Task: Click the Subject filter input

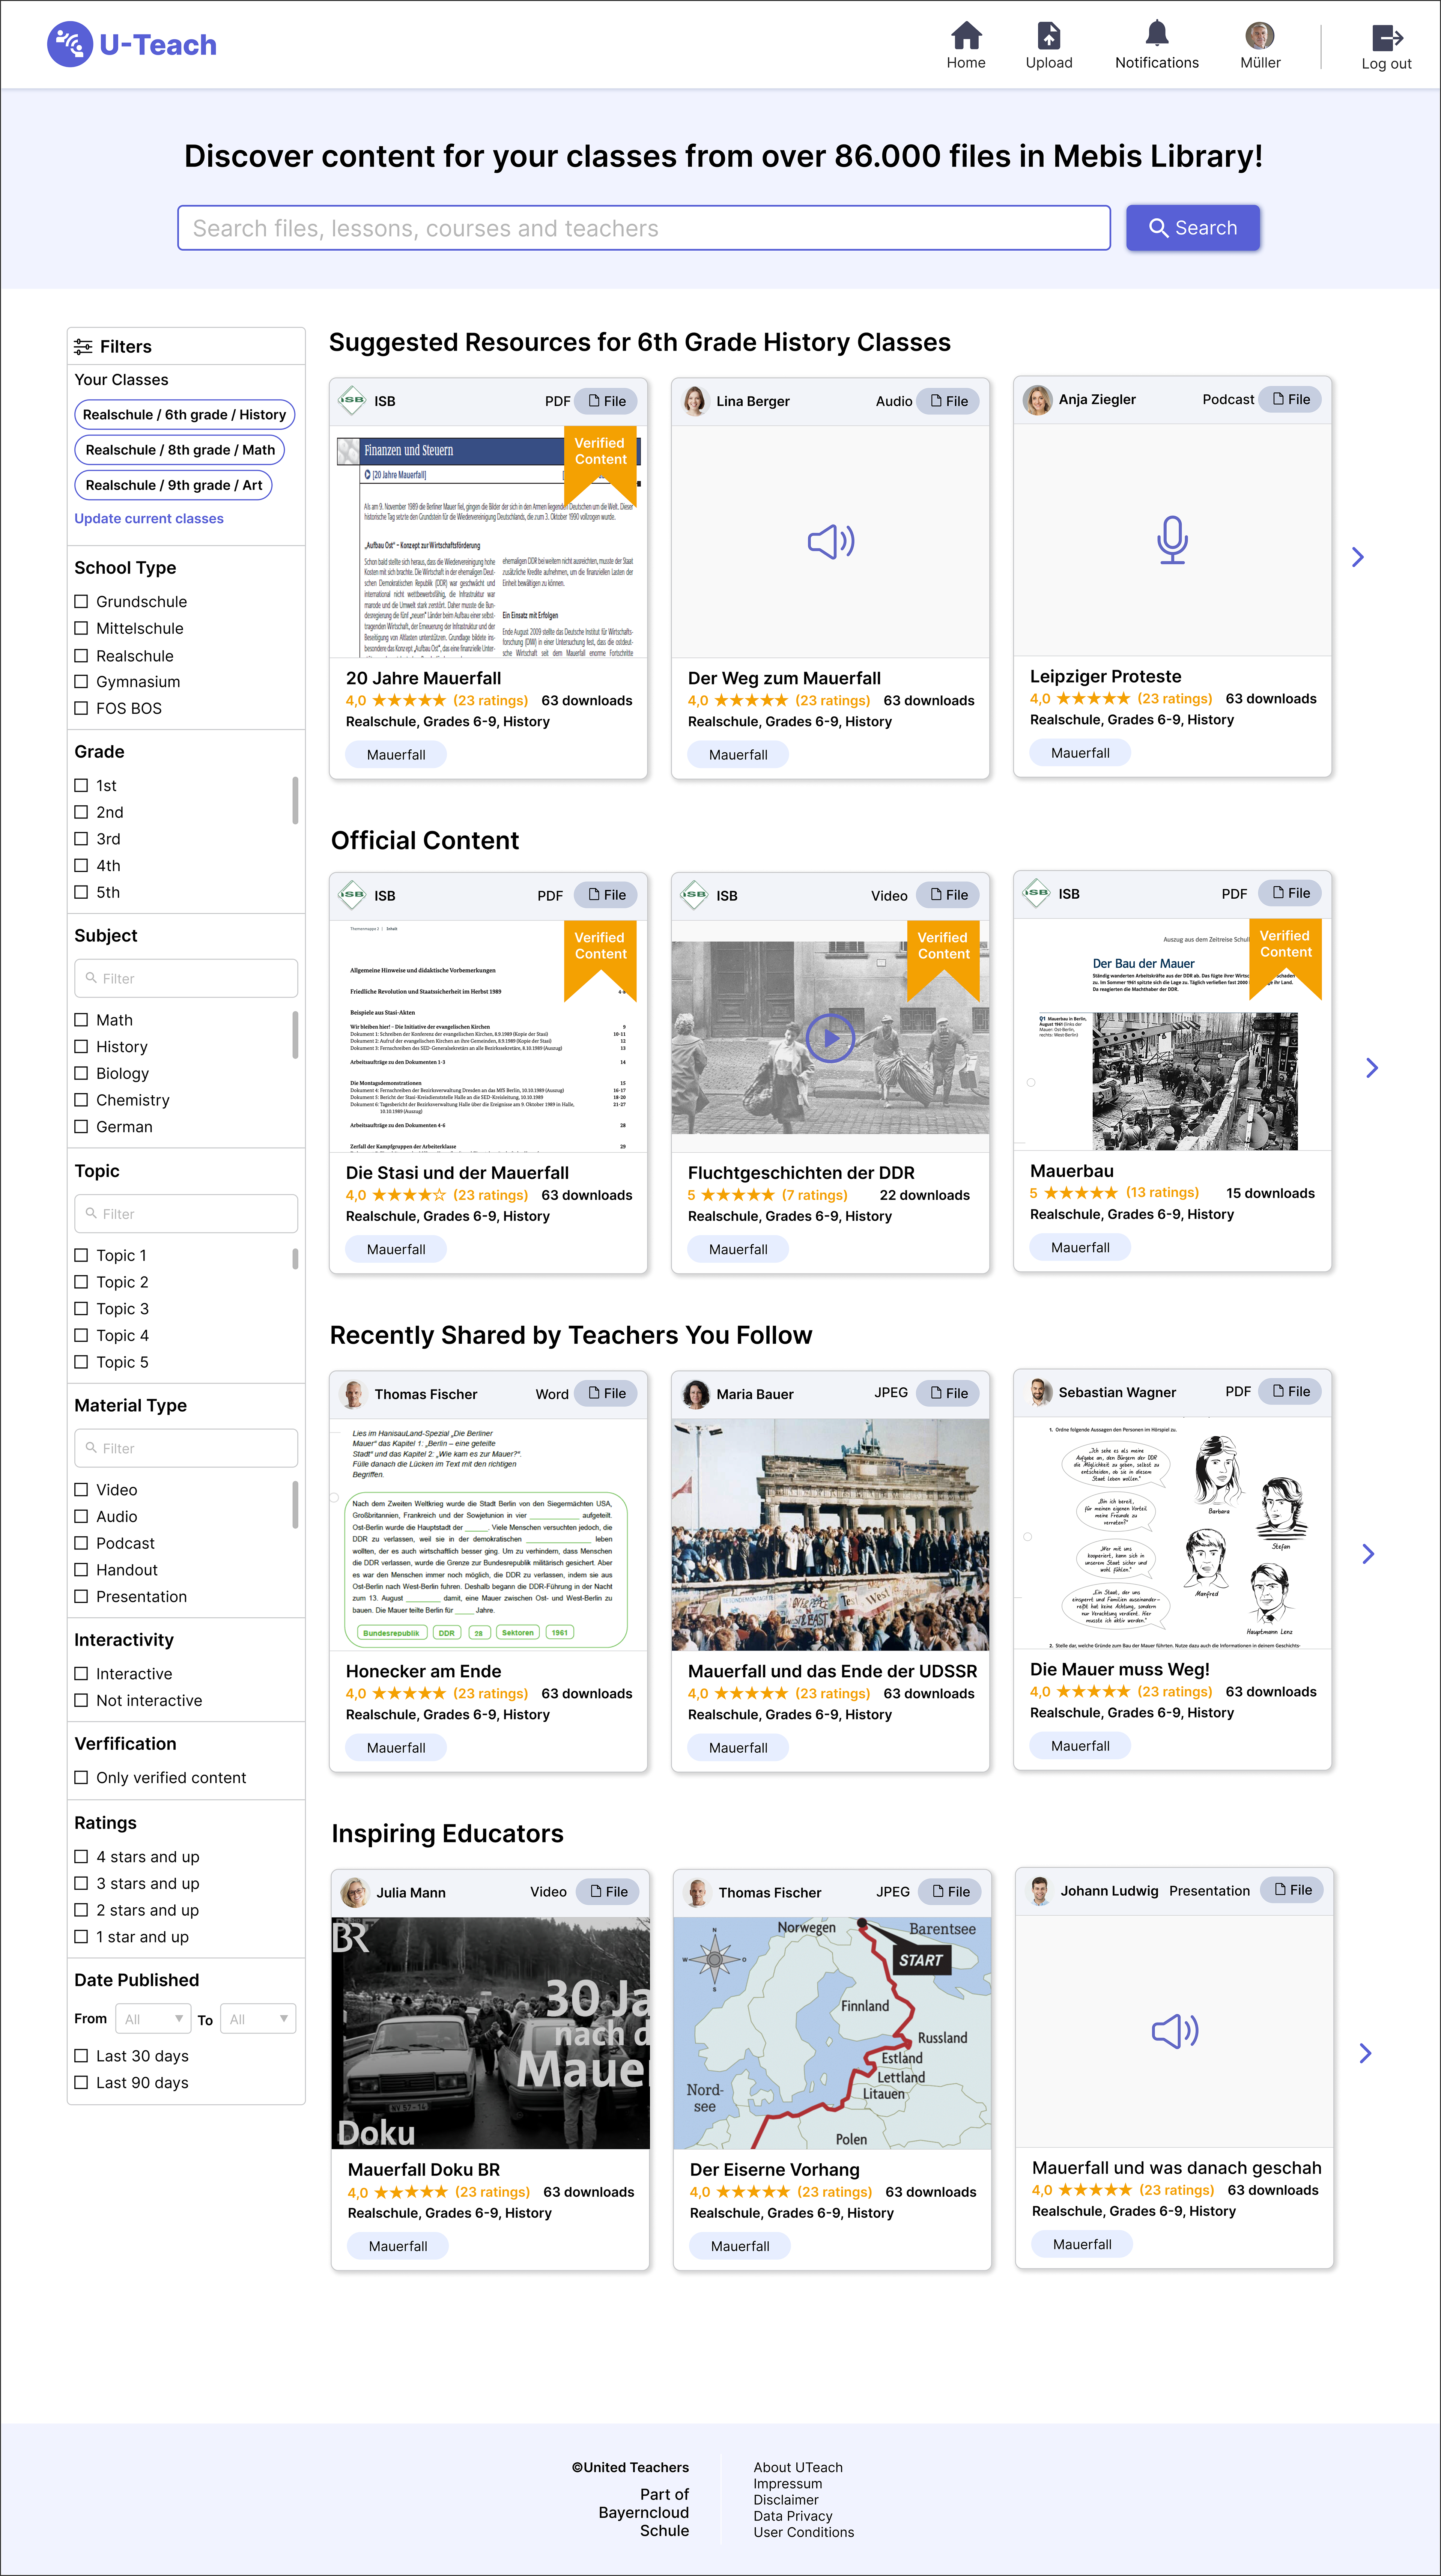Action: 186,978
